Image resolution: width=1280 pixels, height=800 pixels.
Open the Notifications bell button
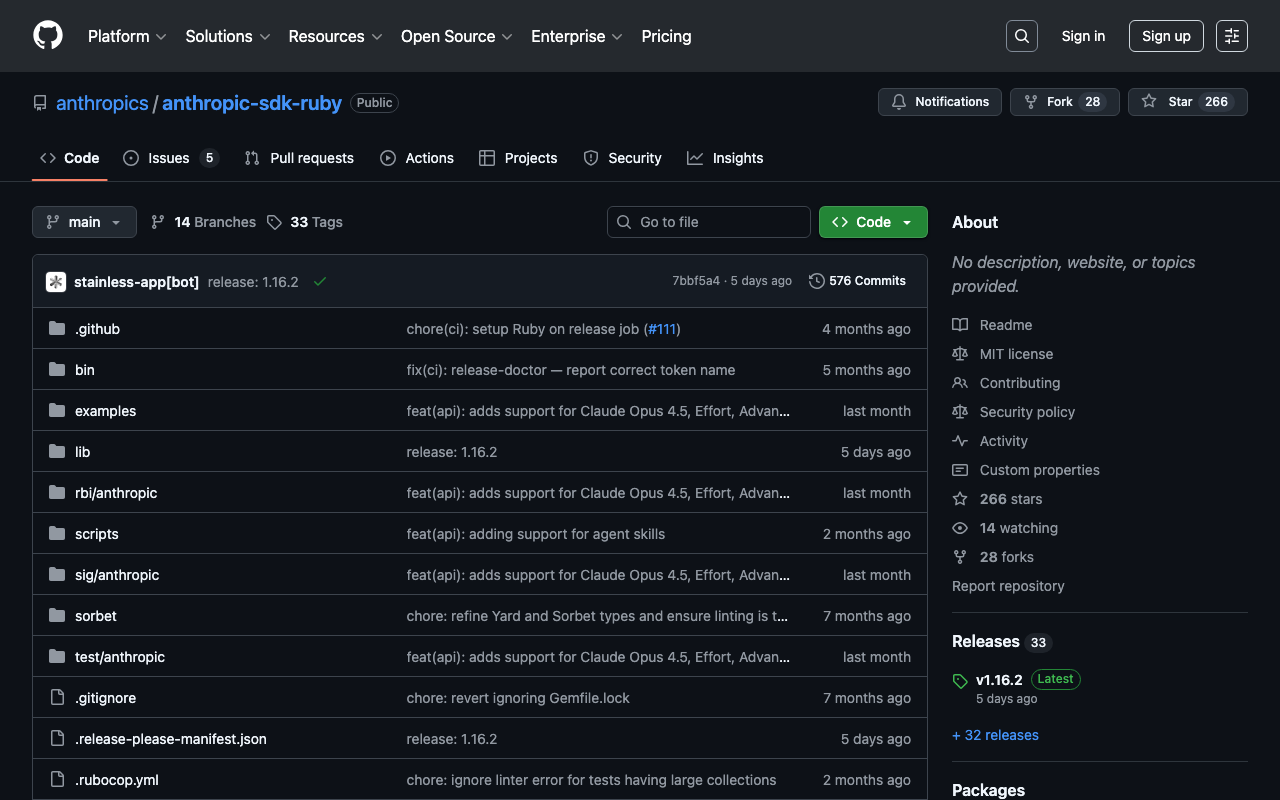939,102
